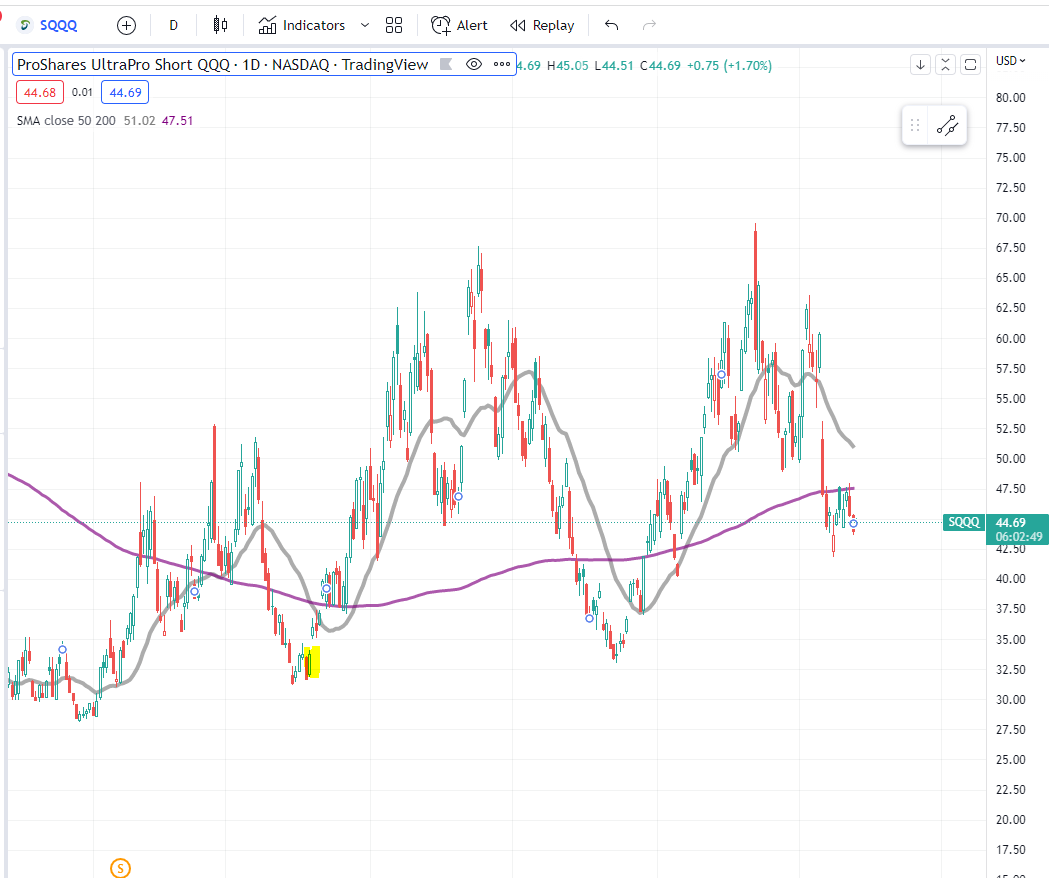Click the 70.00 price axis label

(x=1010, y=217)
